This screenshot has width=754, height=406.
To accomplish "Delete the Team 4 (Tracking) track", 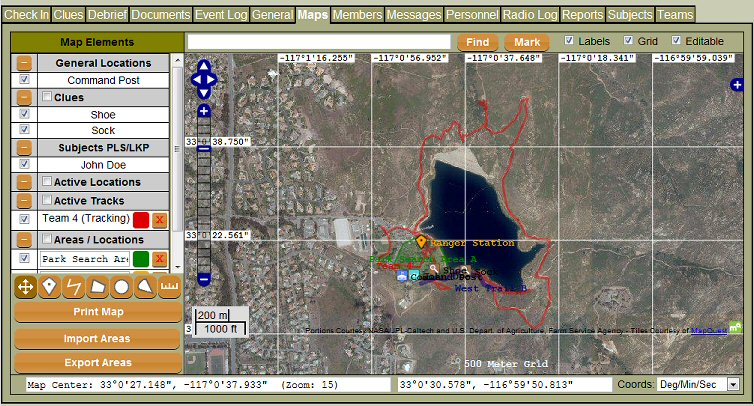I will (x=159, y=220).
